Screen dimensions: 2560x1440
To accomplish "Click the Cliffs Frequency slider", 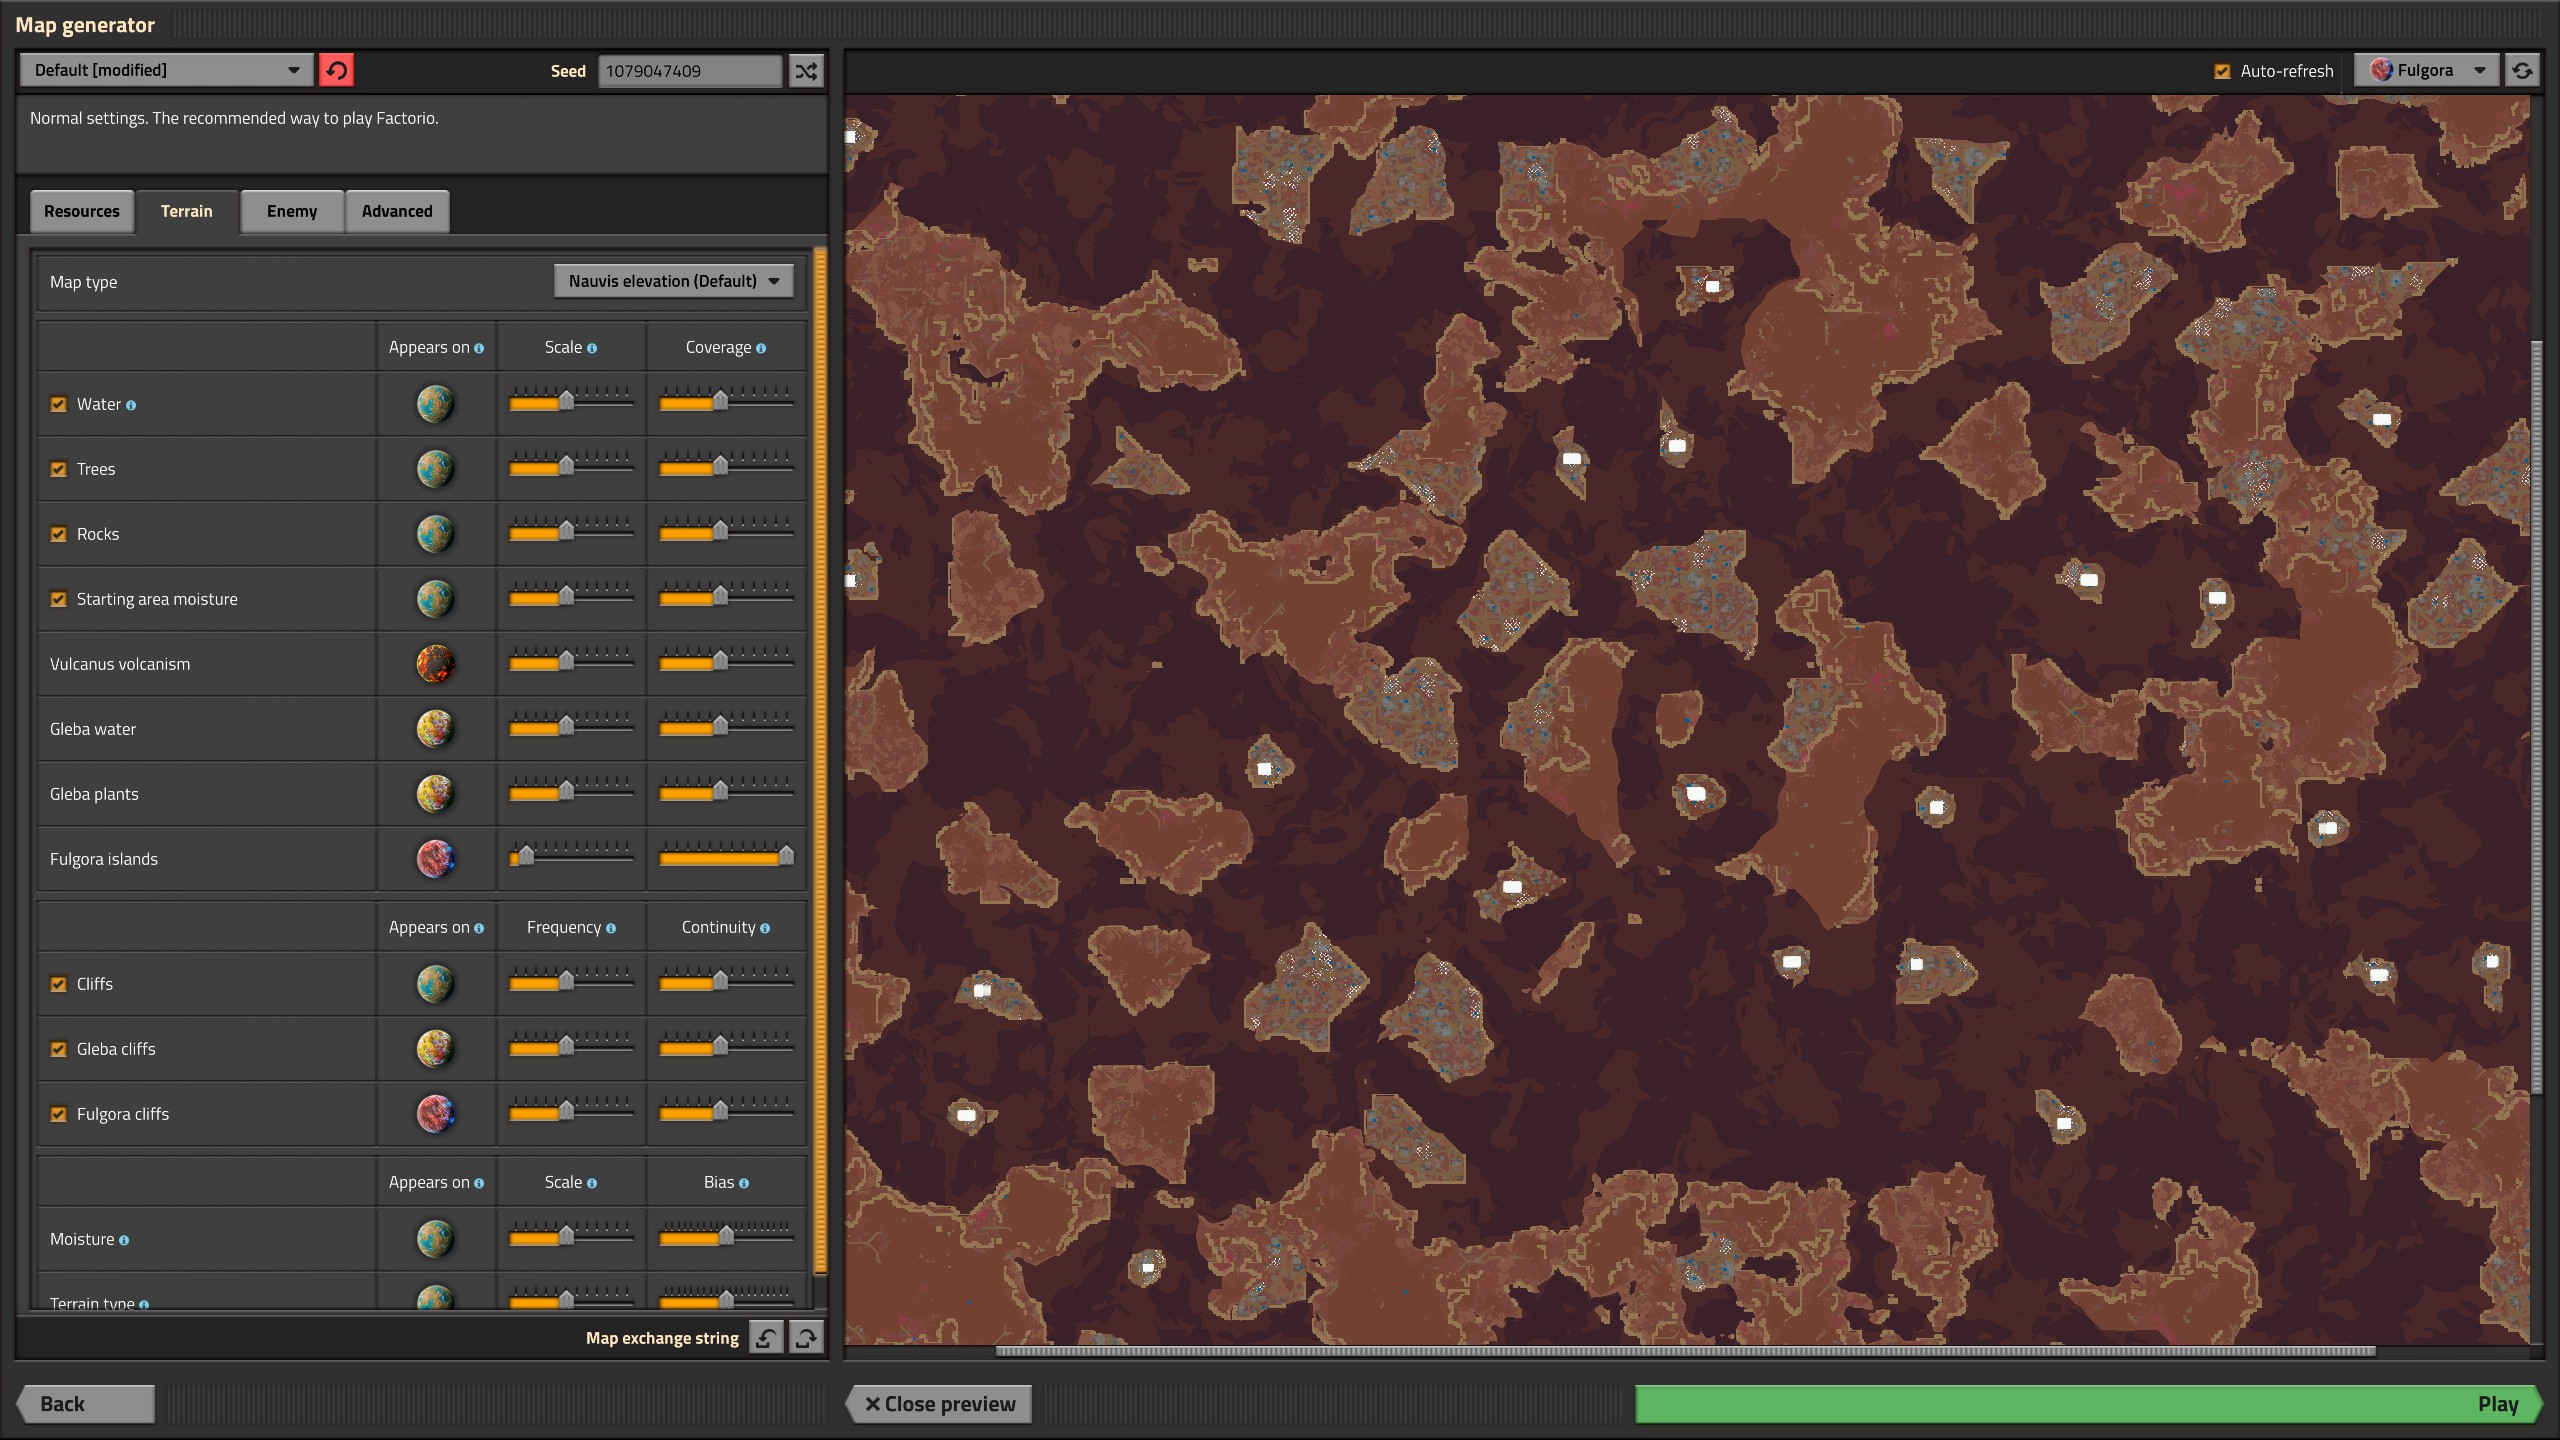I will pos(571,981).
